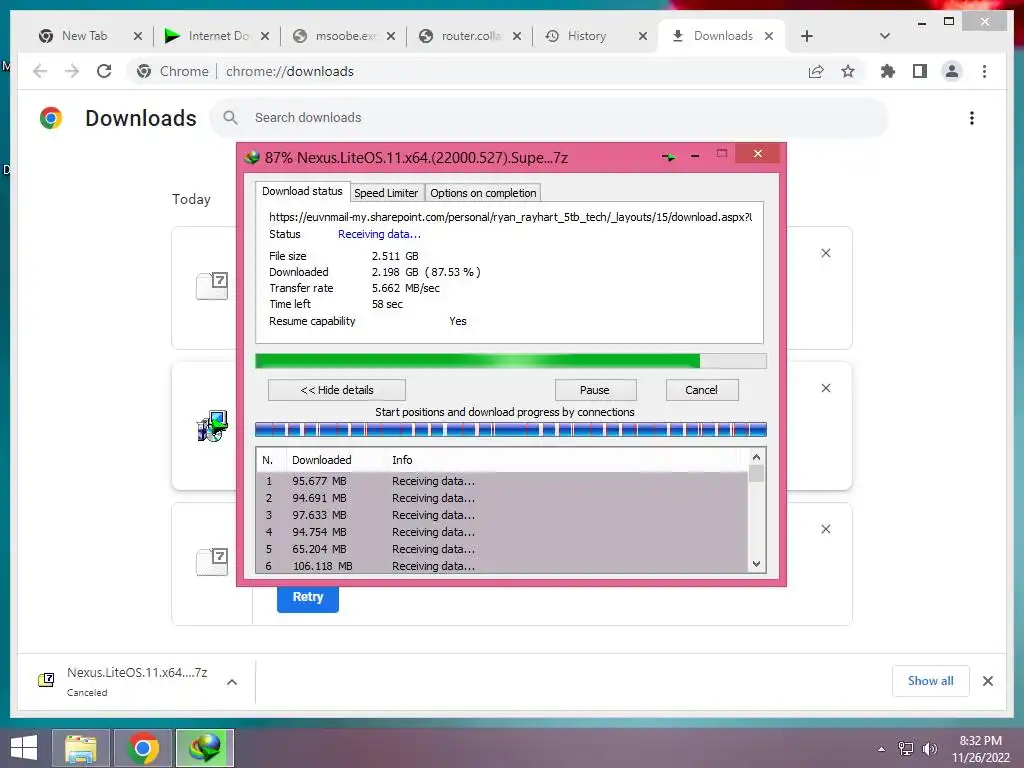This screenshot has width=1024, height=768.
Task: Click the third download's file icon
Action: (x=212, y=561)
